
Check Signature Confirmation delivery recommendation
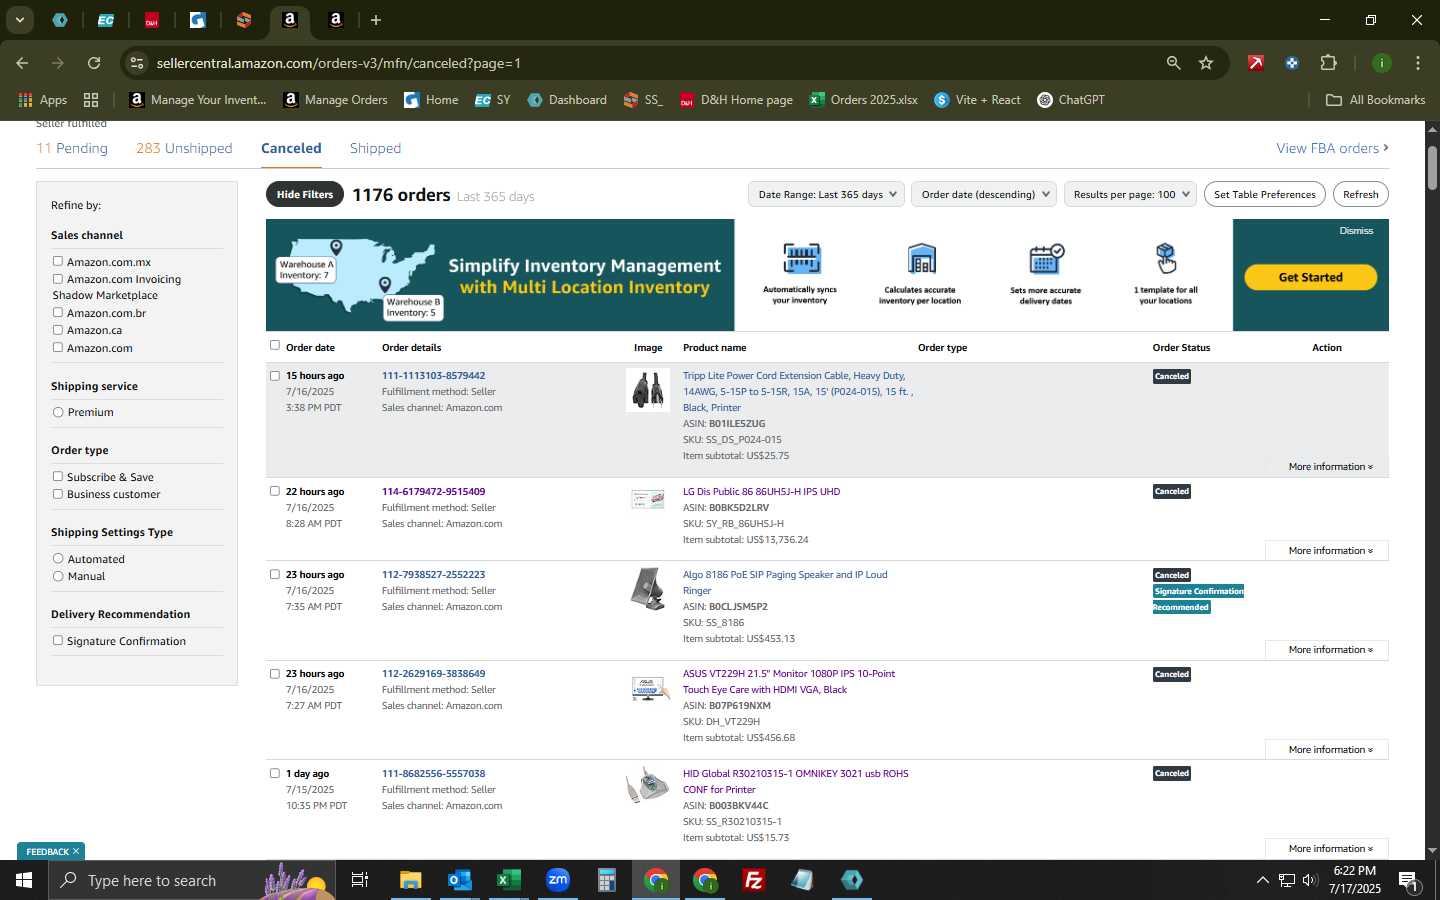[x=58, y=640]
